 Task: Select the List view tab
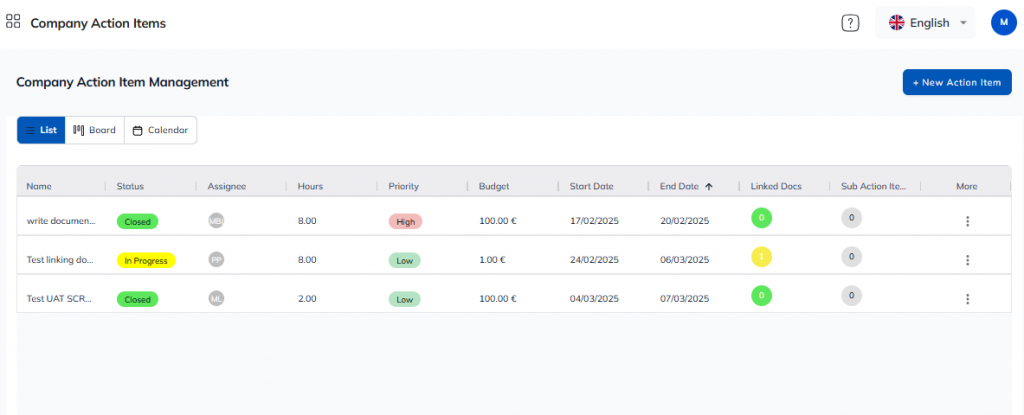click(x=41, y=130)
